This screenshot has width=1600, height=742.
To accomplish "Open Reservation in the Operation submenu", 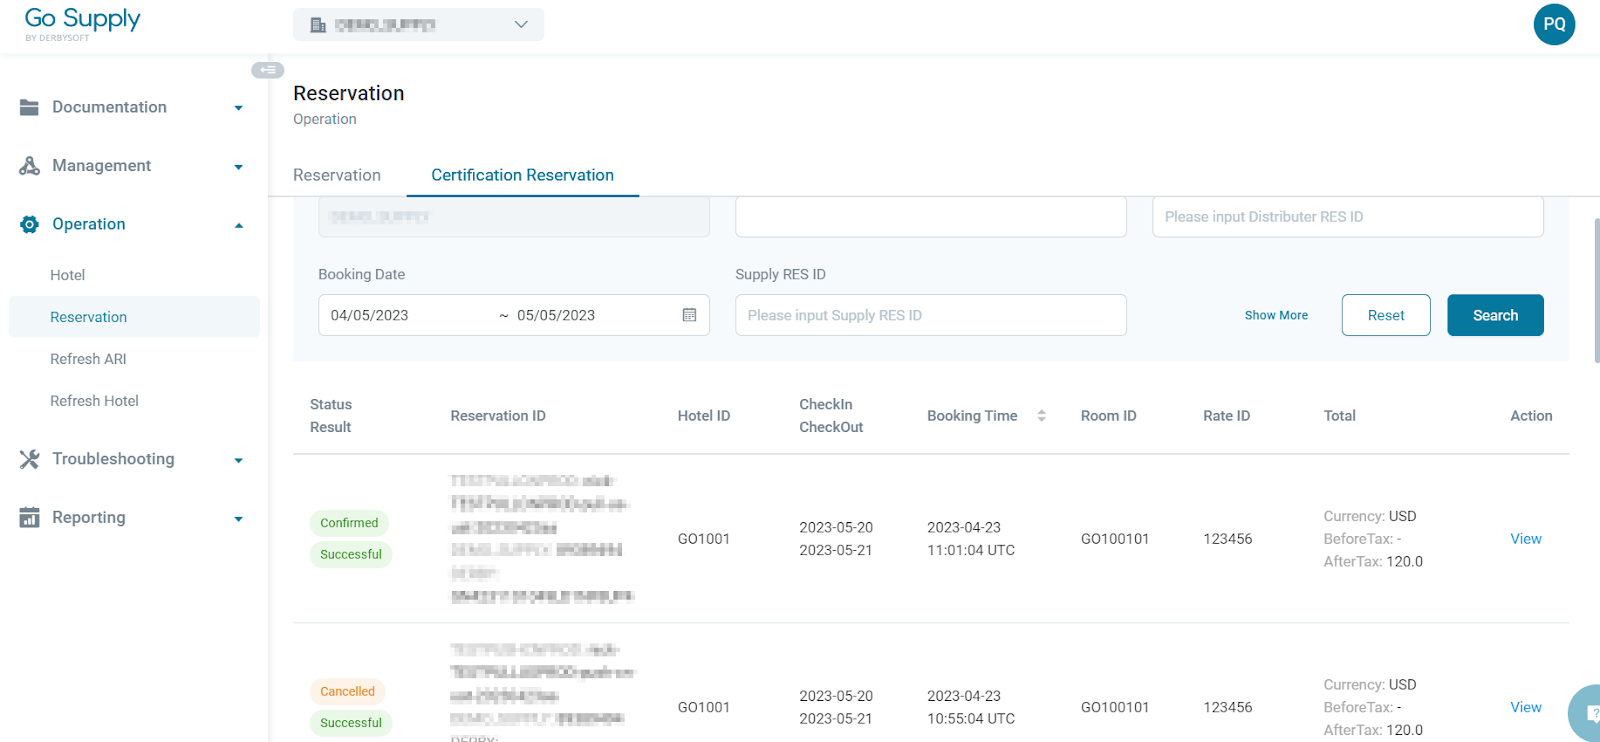I will pyautogui.click(x=134, y=317).
